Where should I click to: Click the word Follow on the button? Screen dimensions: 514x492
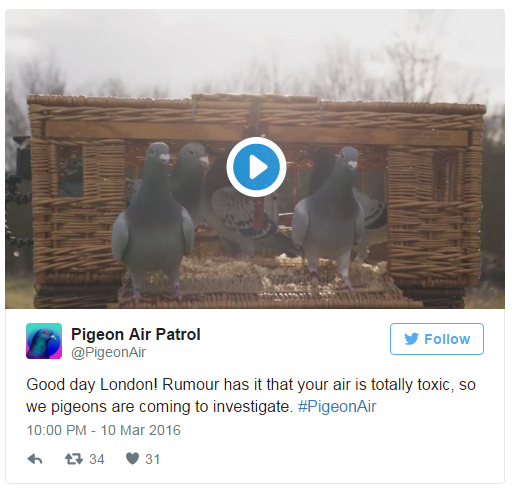(447, 339)
